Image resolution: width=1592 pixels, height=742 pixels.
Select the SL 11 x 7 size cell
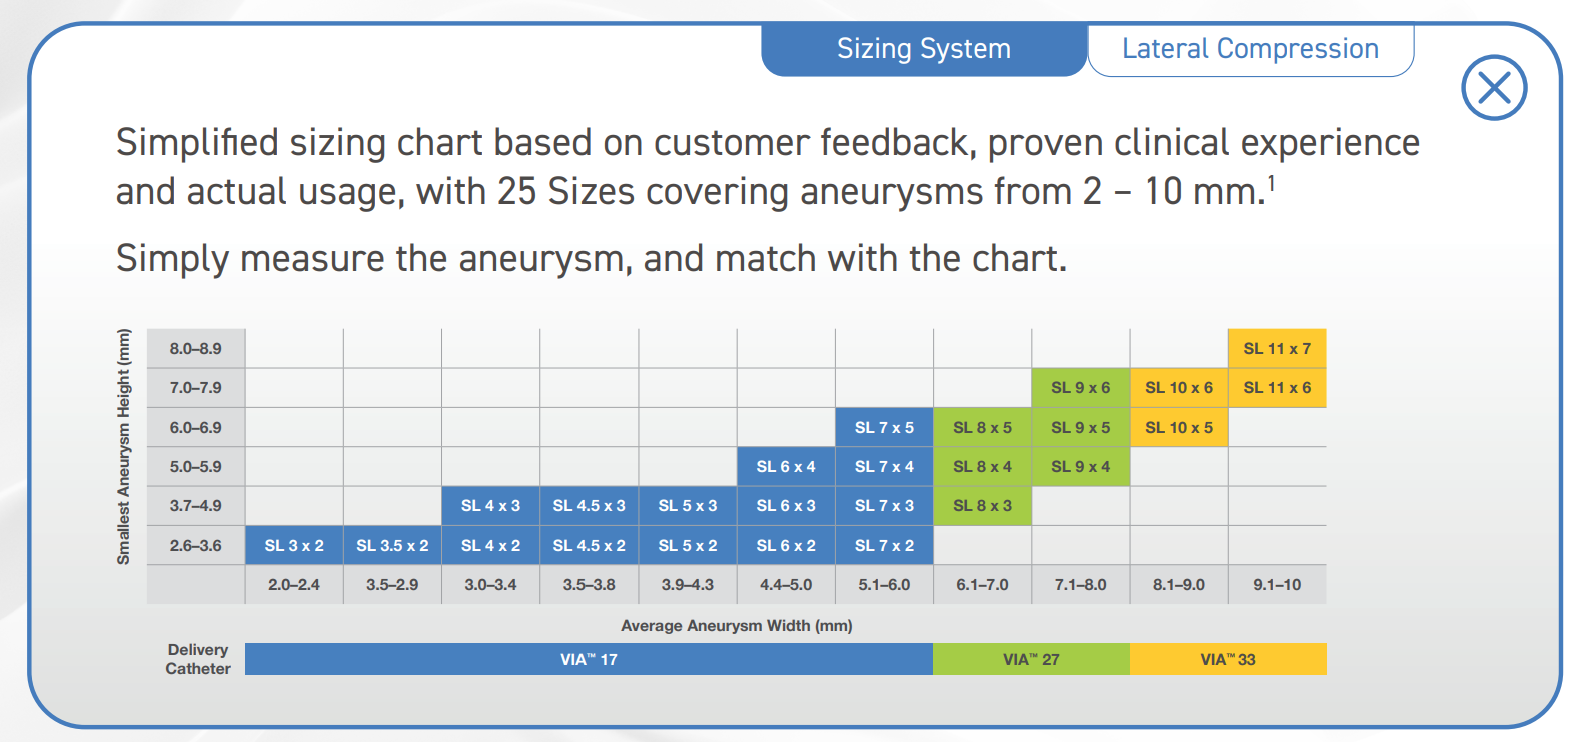[1277, 347]
